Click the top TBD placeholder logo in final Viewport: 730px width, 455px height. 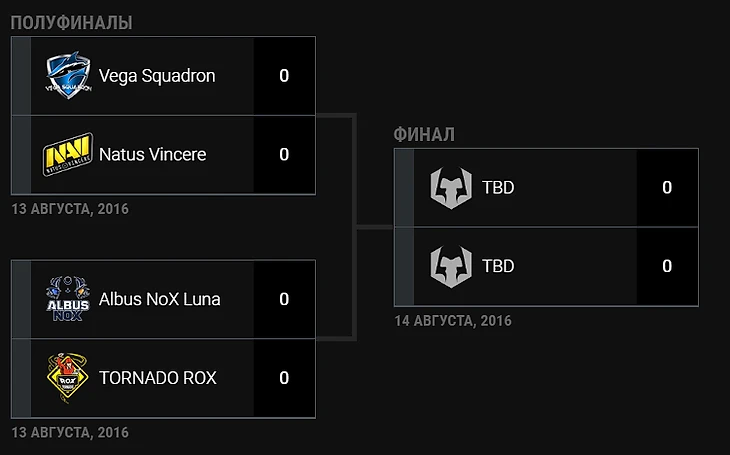[x=451, y=188]
